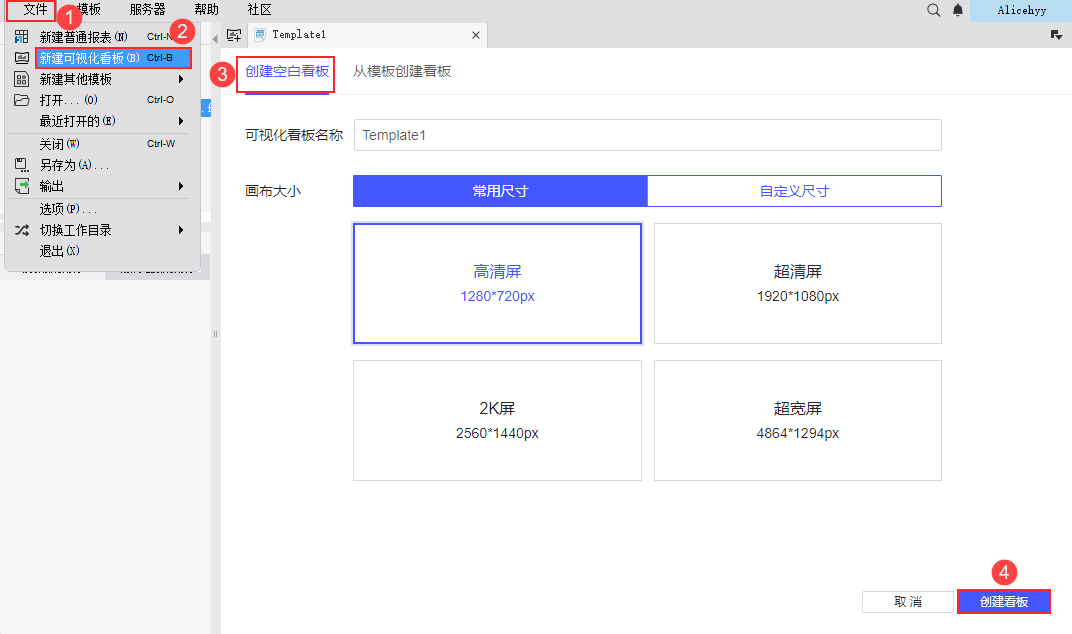Click the Export (输出) icon

coord(21,186)
